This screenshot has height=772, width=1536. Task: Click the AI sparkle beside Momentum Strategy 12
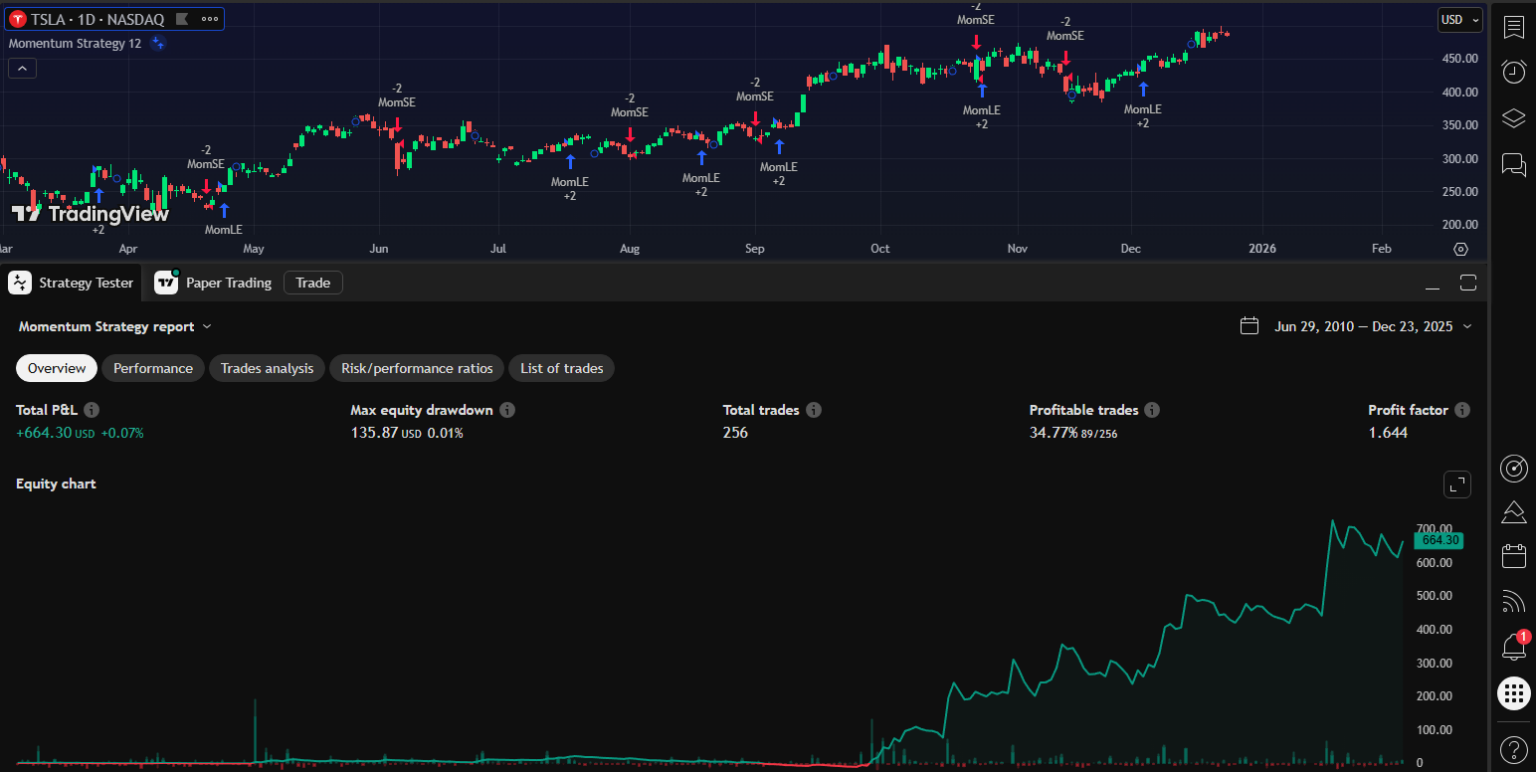[x=158, y=43]
